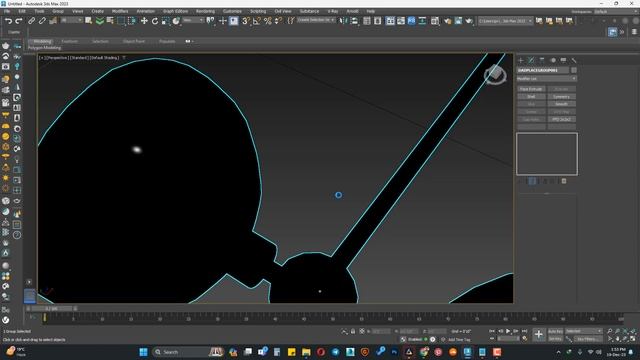The image size is (640, 360).
Task: Click the Use Pivot Point Center icon
Action: pos(210,20)
